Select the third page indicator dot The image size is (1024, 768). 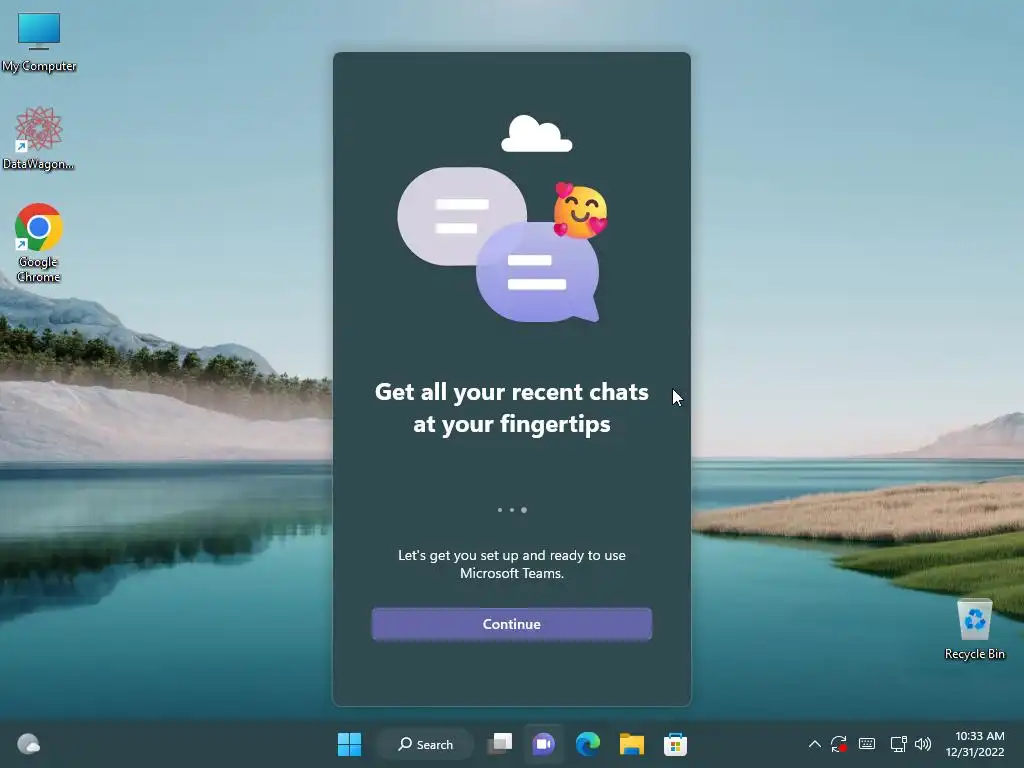click(524, 510)
